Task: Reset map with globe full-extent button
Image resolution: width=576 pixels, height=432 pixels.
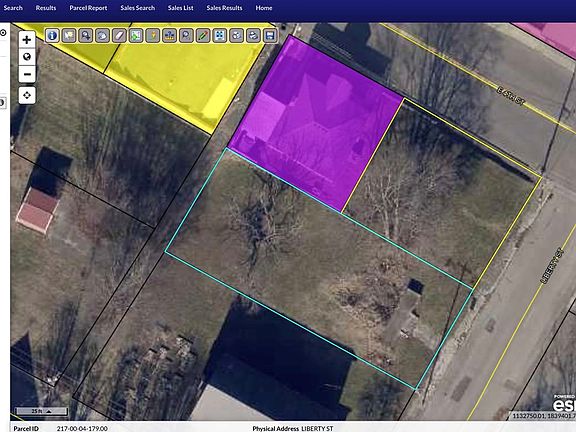Action: pos(27,57)
